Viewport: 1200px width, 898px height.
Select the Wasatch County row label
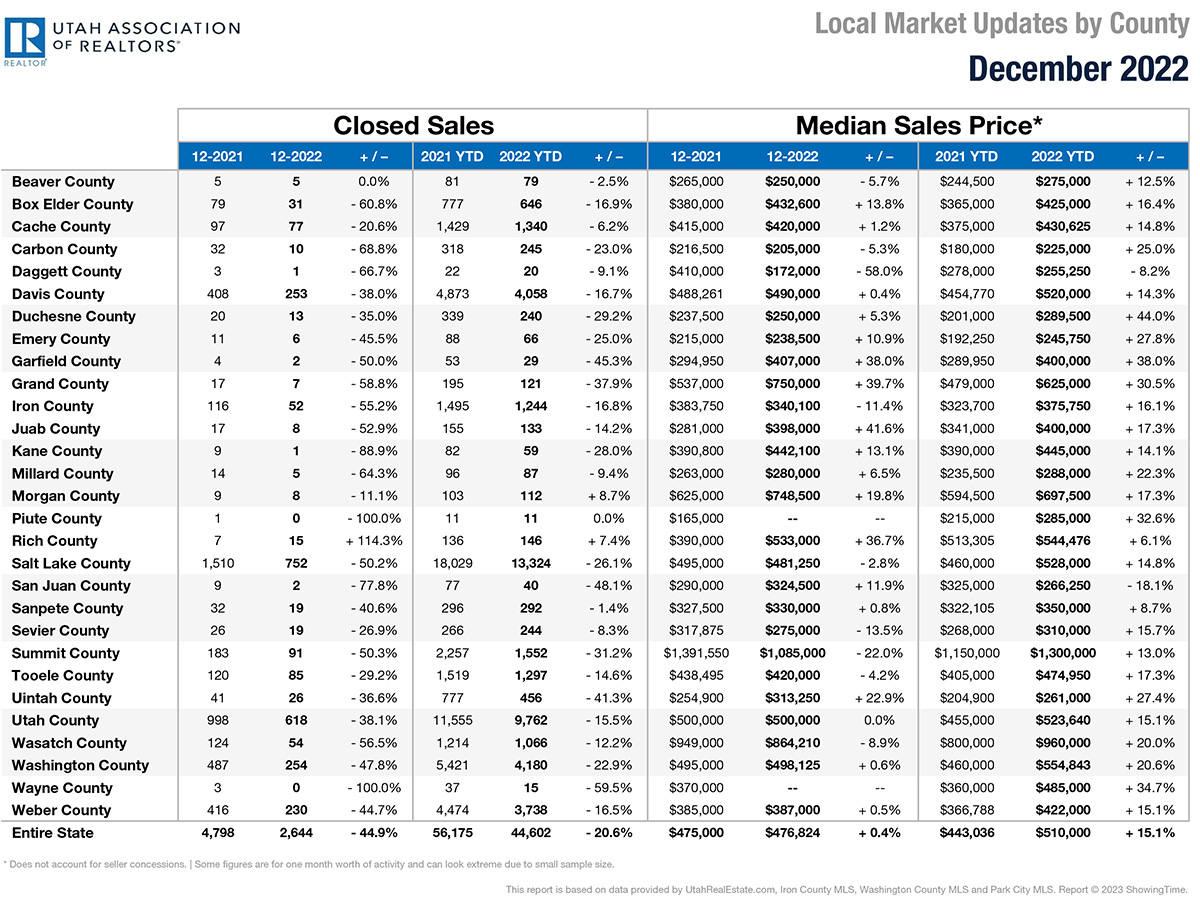click(69, 743)
